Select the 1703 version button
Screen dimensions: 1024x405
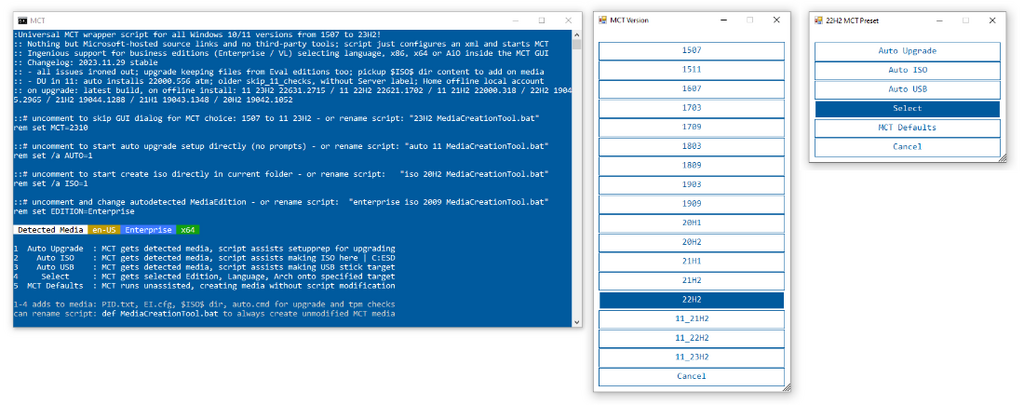[692, 108]
